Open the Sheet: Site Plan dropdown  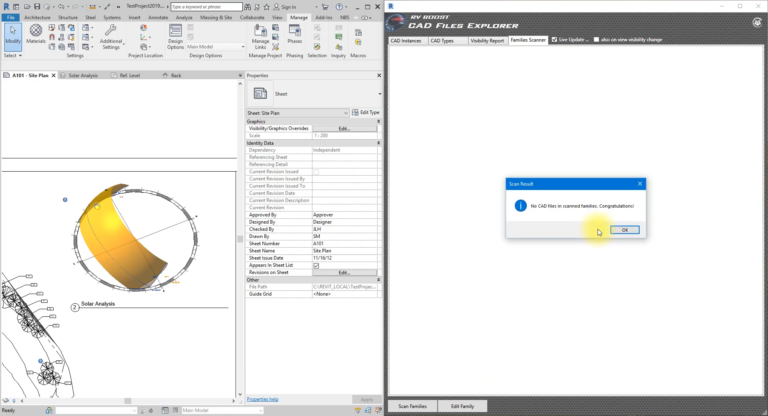tap(298, 113)
